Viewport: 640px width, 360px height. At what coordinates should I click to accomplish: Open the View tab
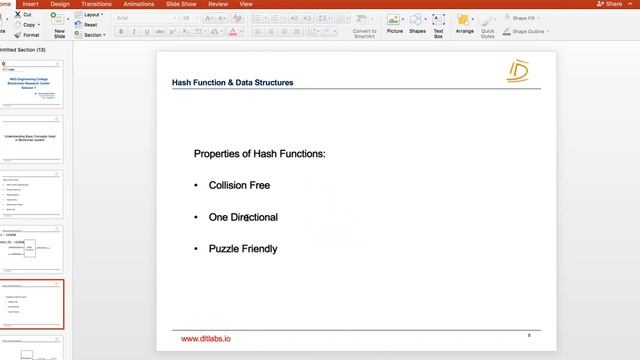(x=246, y=4)
